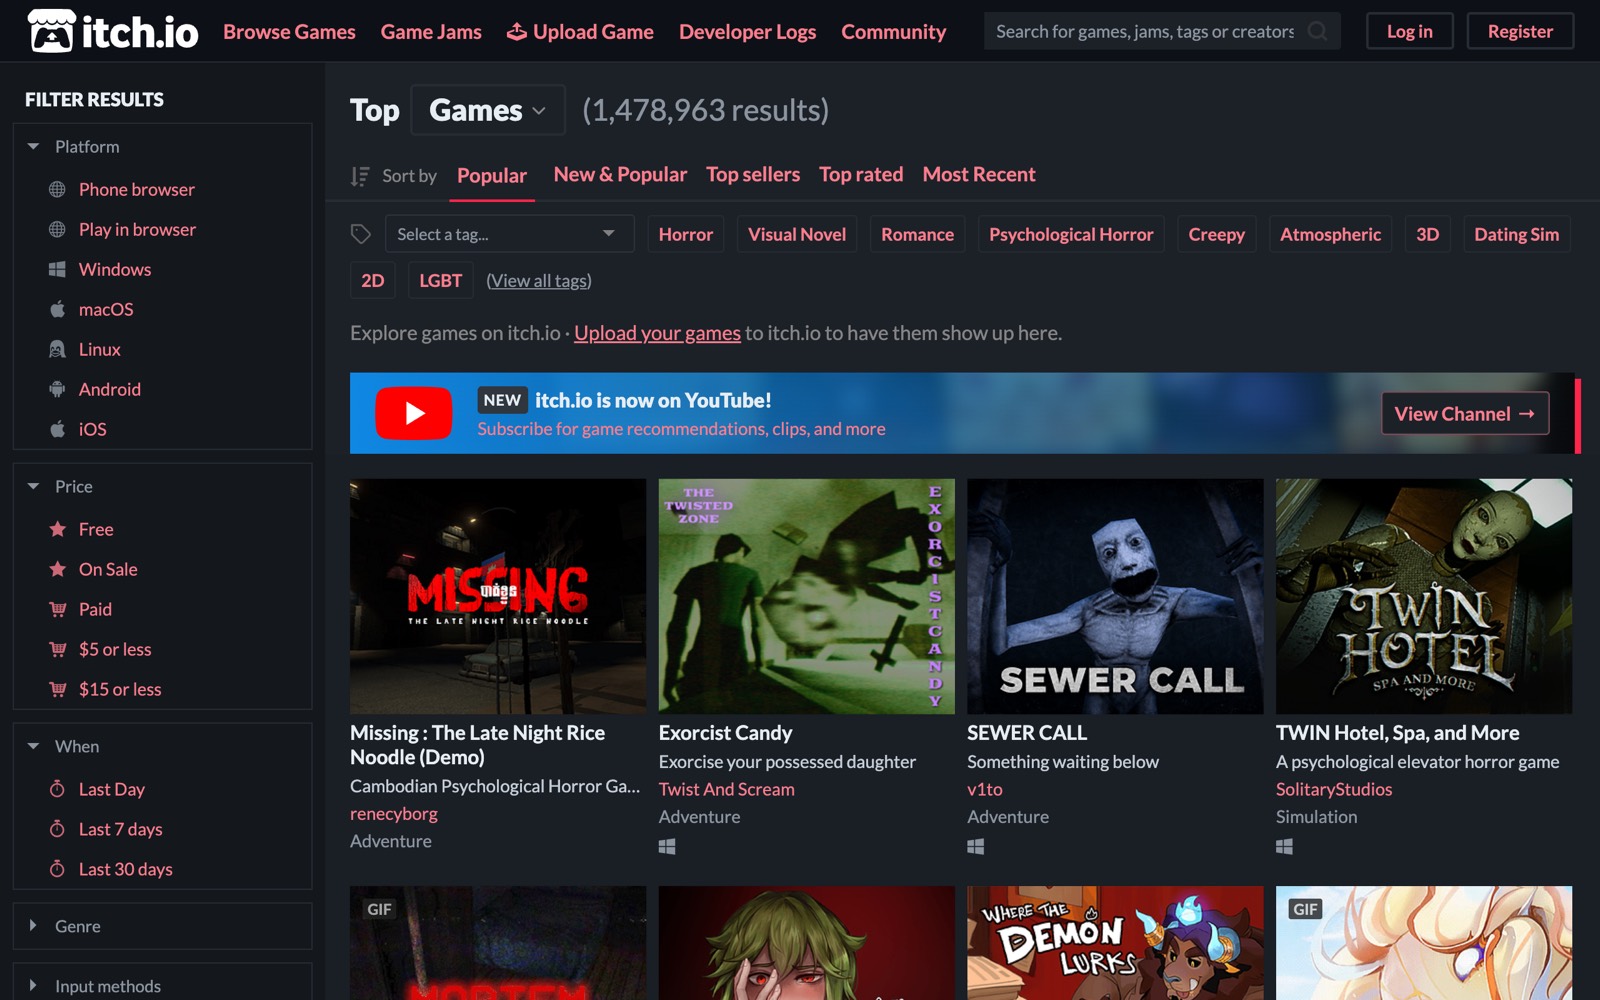The width and height of the screenshot is (1600, 1000).
Task: Filter by Visual Novel tag
Action: click(797, 234)
